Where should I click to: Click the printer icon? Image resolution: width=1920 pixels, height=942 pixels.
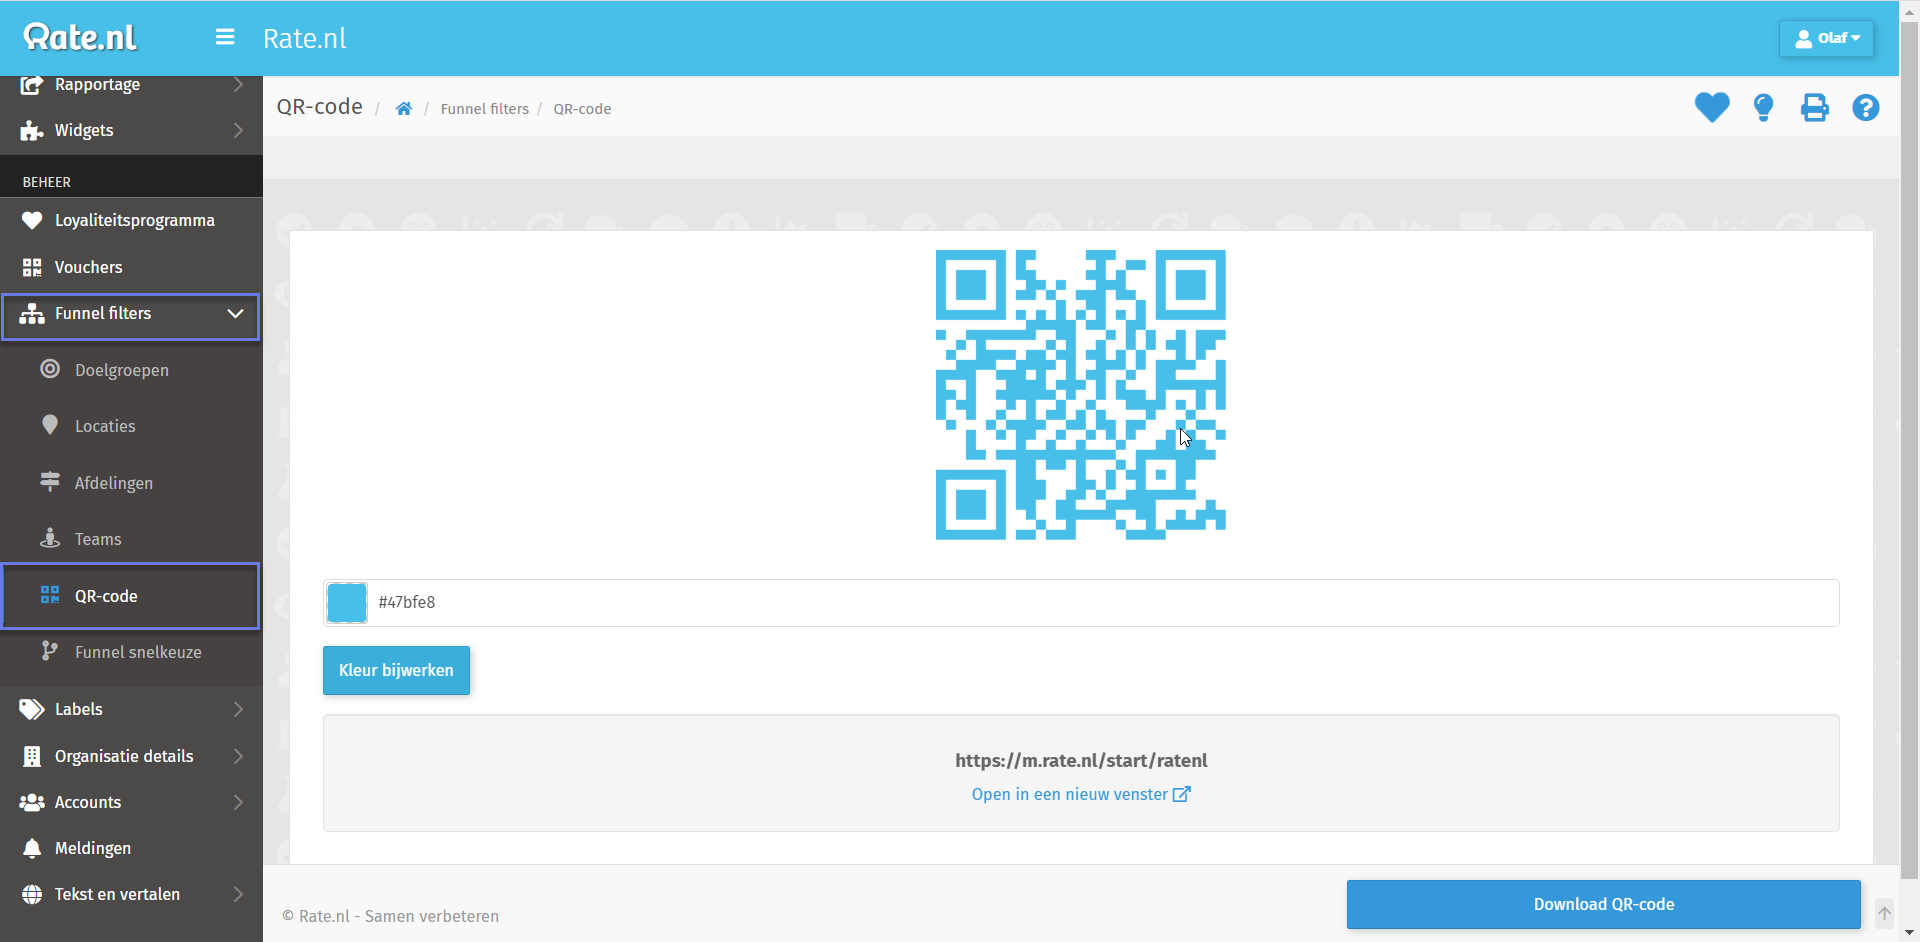[x=1815, y=107]
